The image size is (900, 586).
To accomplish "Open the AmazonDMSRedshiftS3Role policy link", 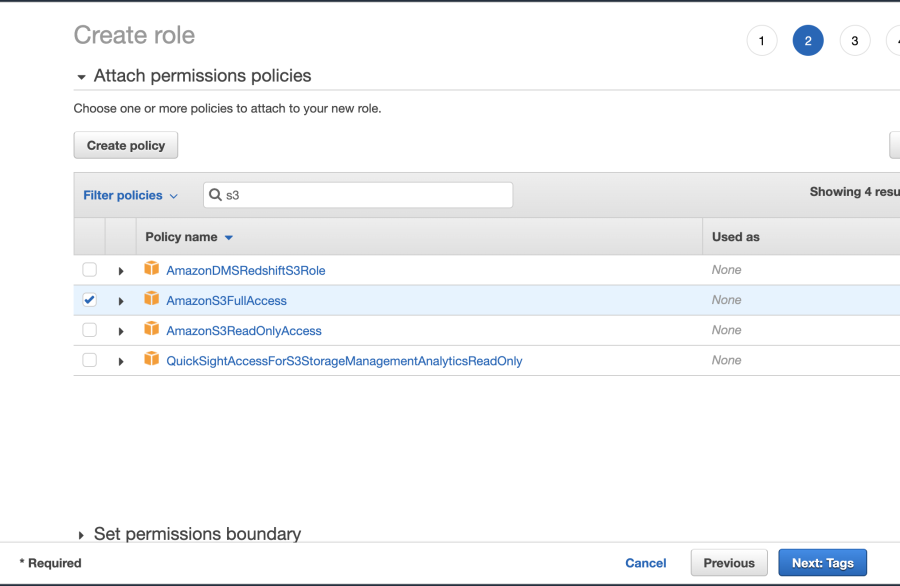I will [x=246, y=270].
